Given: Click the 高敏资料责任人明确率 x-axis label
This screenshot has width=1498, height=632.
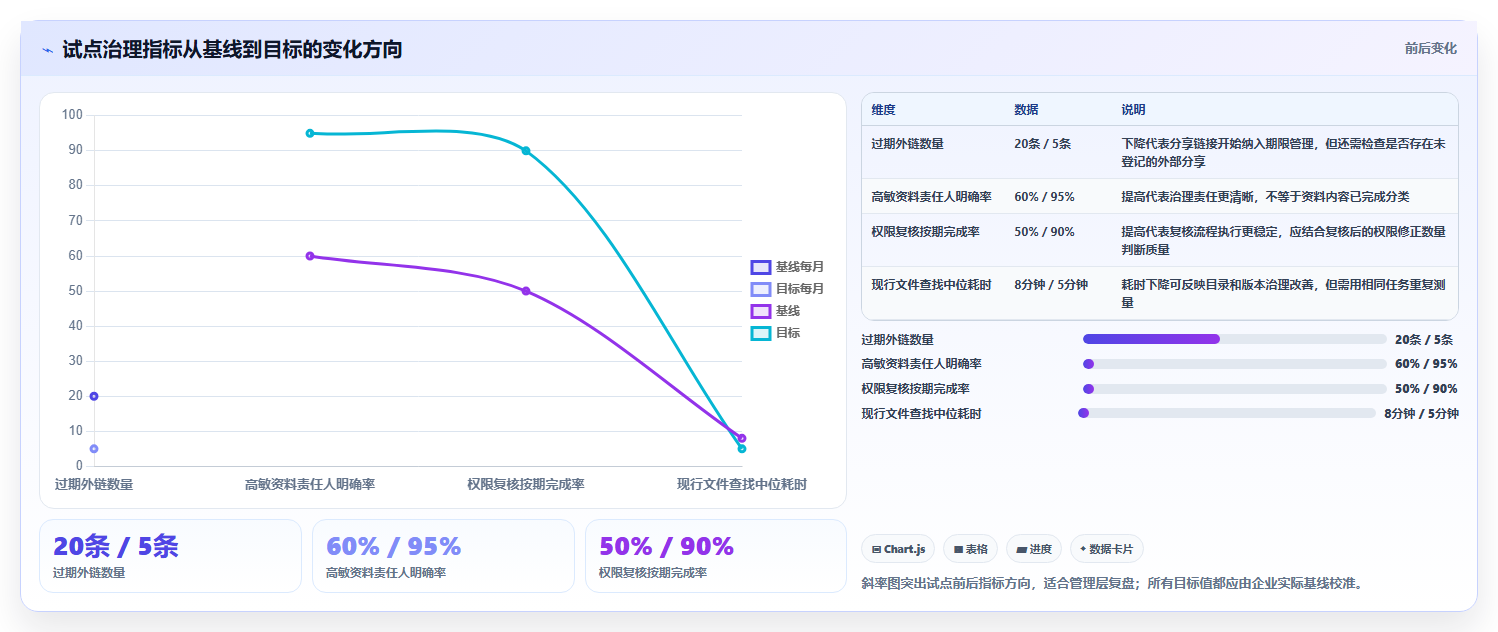Looking at the screenshot, I should (310, 484).
